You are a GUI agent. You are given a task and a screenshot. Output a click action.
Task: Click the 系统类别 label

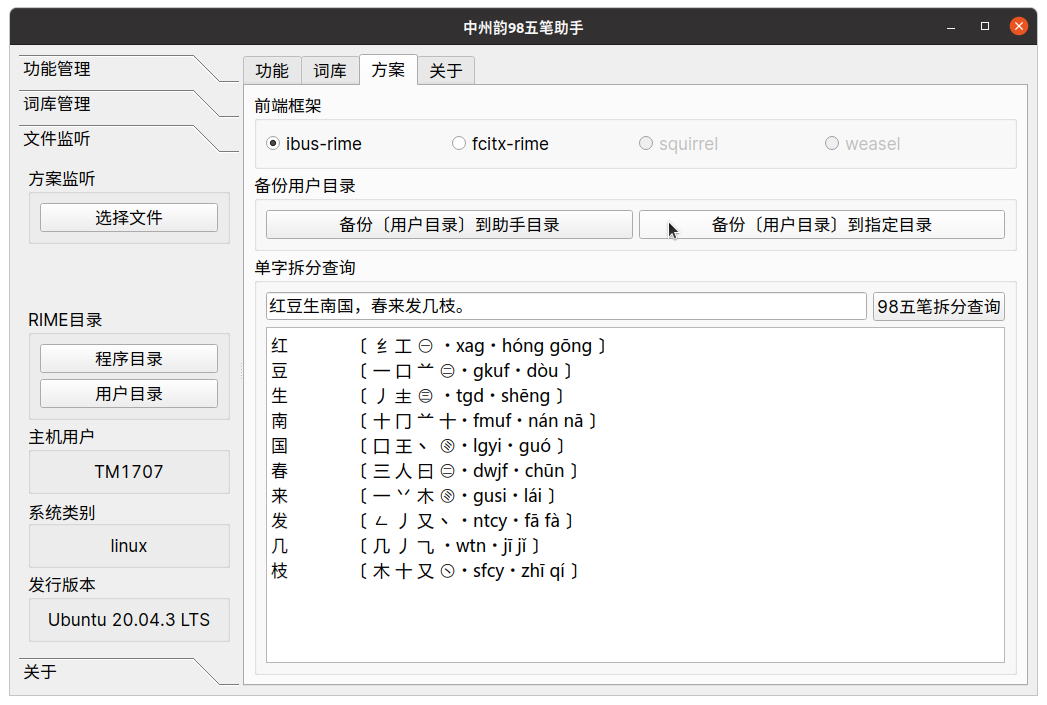tap(61, 513)
